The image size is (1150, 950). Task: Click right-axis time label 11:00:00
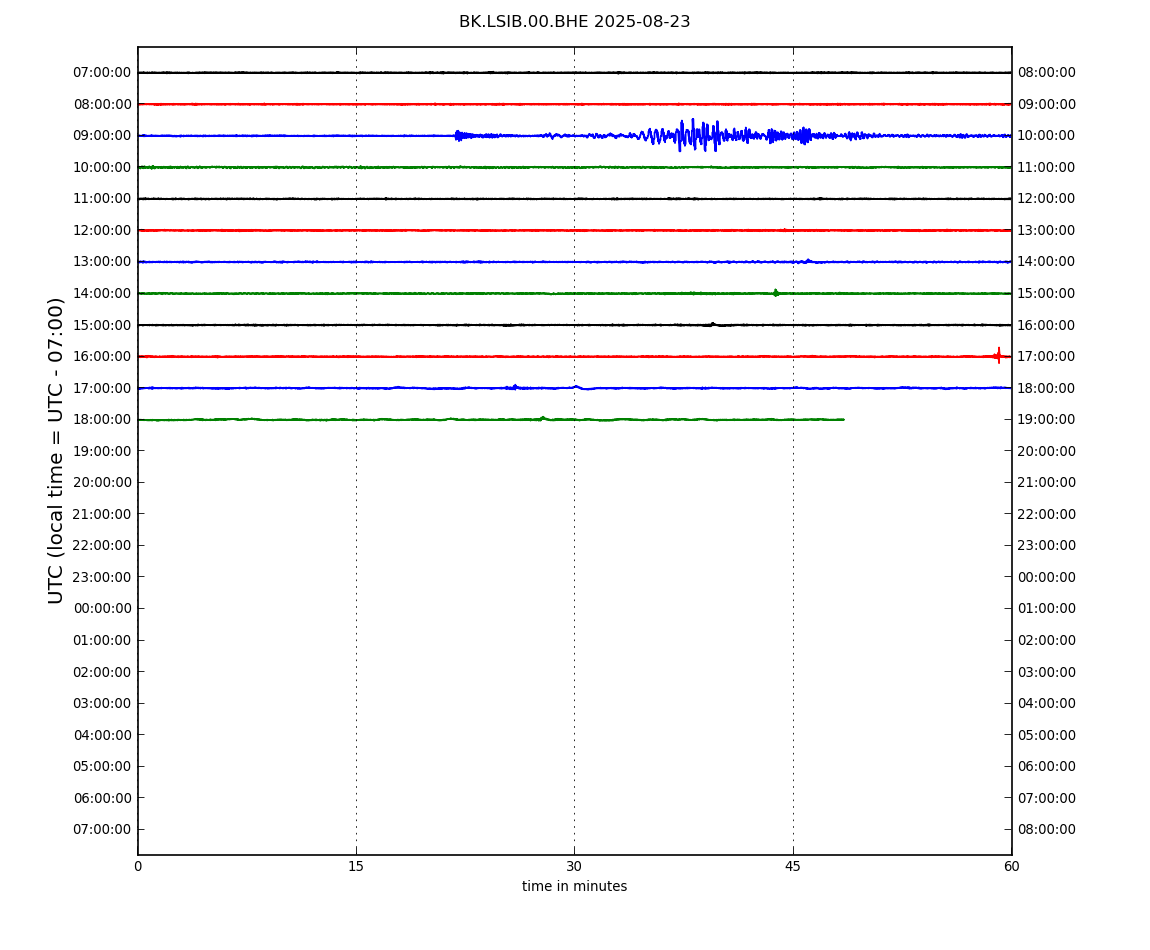1047,167
